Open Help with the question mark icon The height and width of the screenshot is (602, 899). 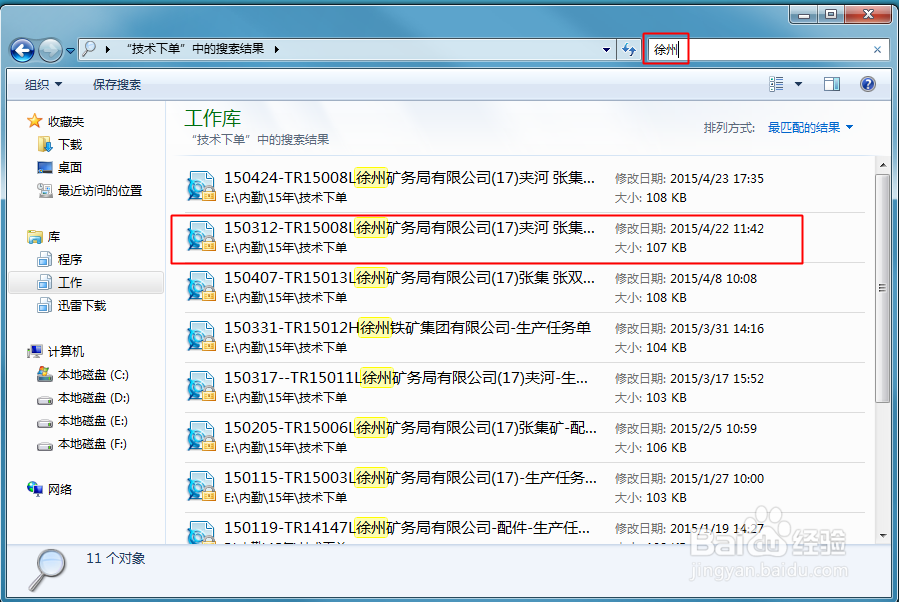tap(867, 84)
